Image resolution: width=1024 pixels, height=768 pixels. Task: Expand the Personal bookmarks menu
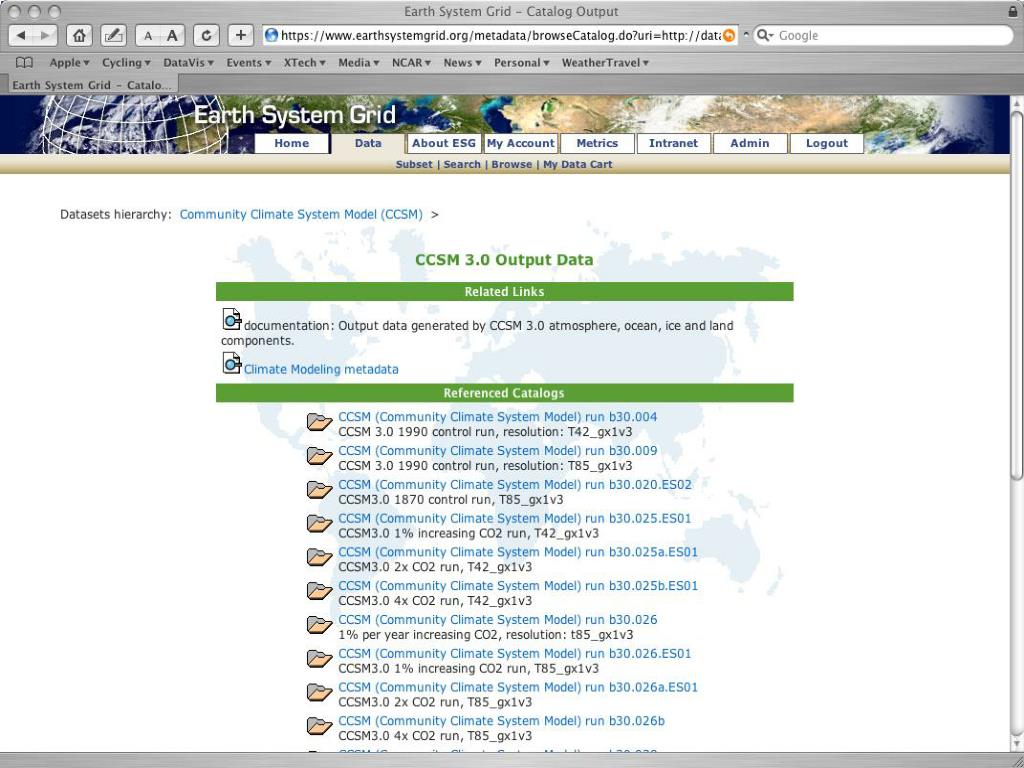click(522, 63)
